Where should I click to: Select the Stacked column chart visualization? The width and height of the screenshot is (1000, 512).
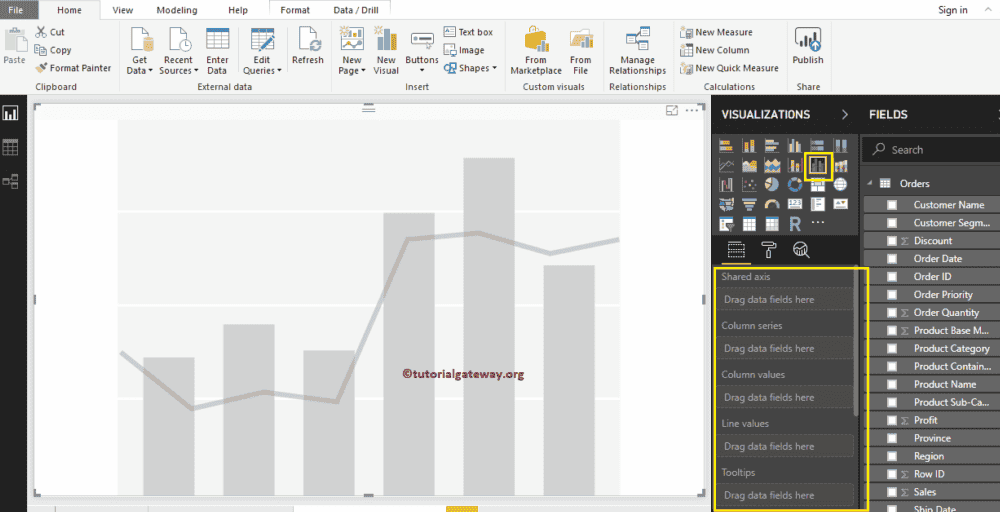click(749, 145)
